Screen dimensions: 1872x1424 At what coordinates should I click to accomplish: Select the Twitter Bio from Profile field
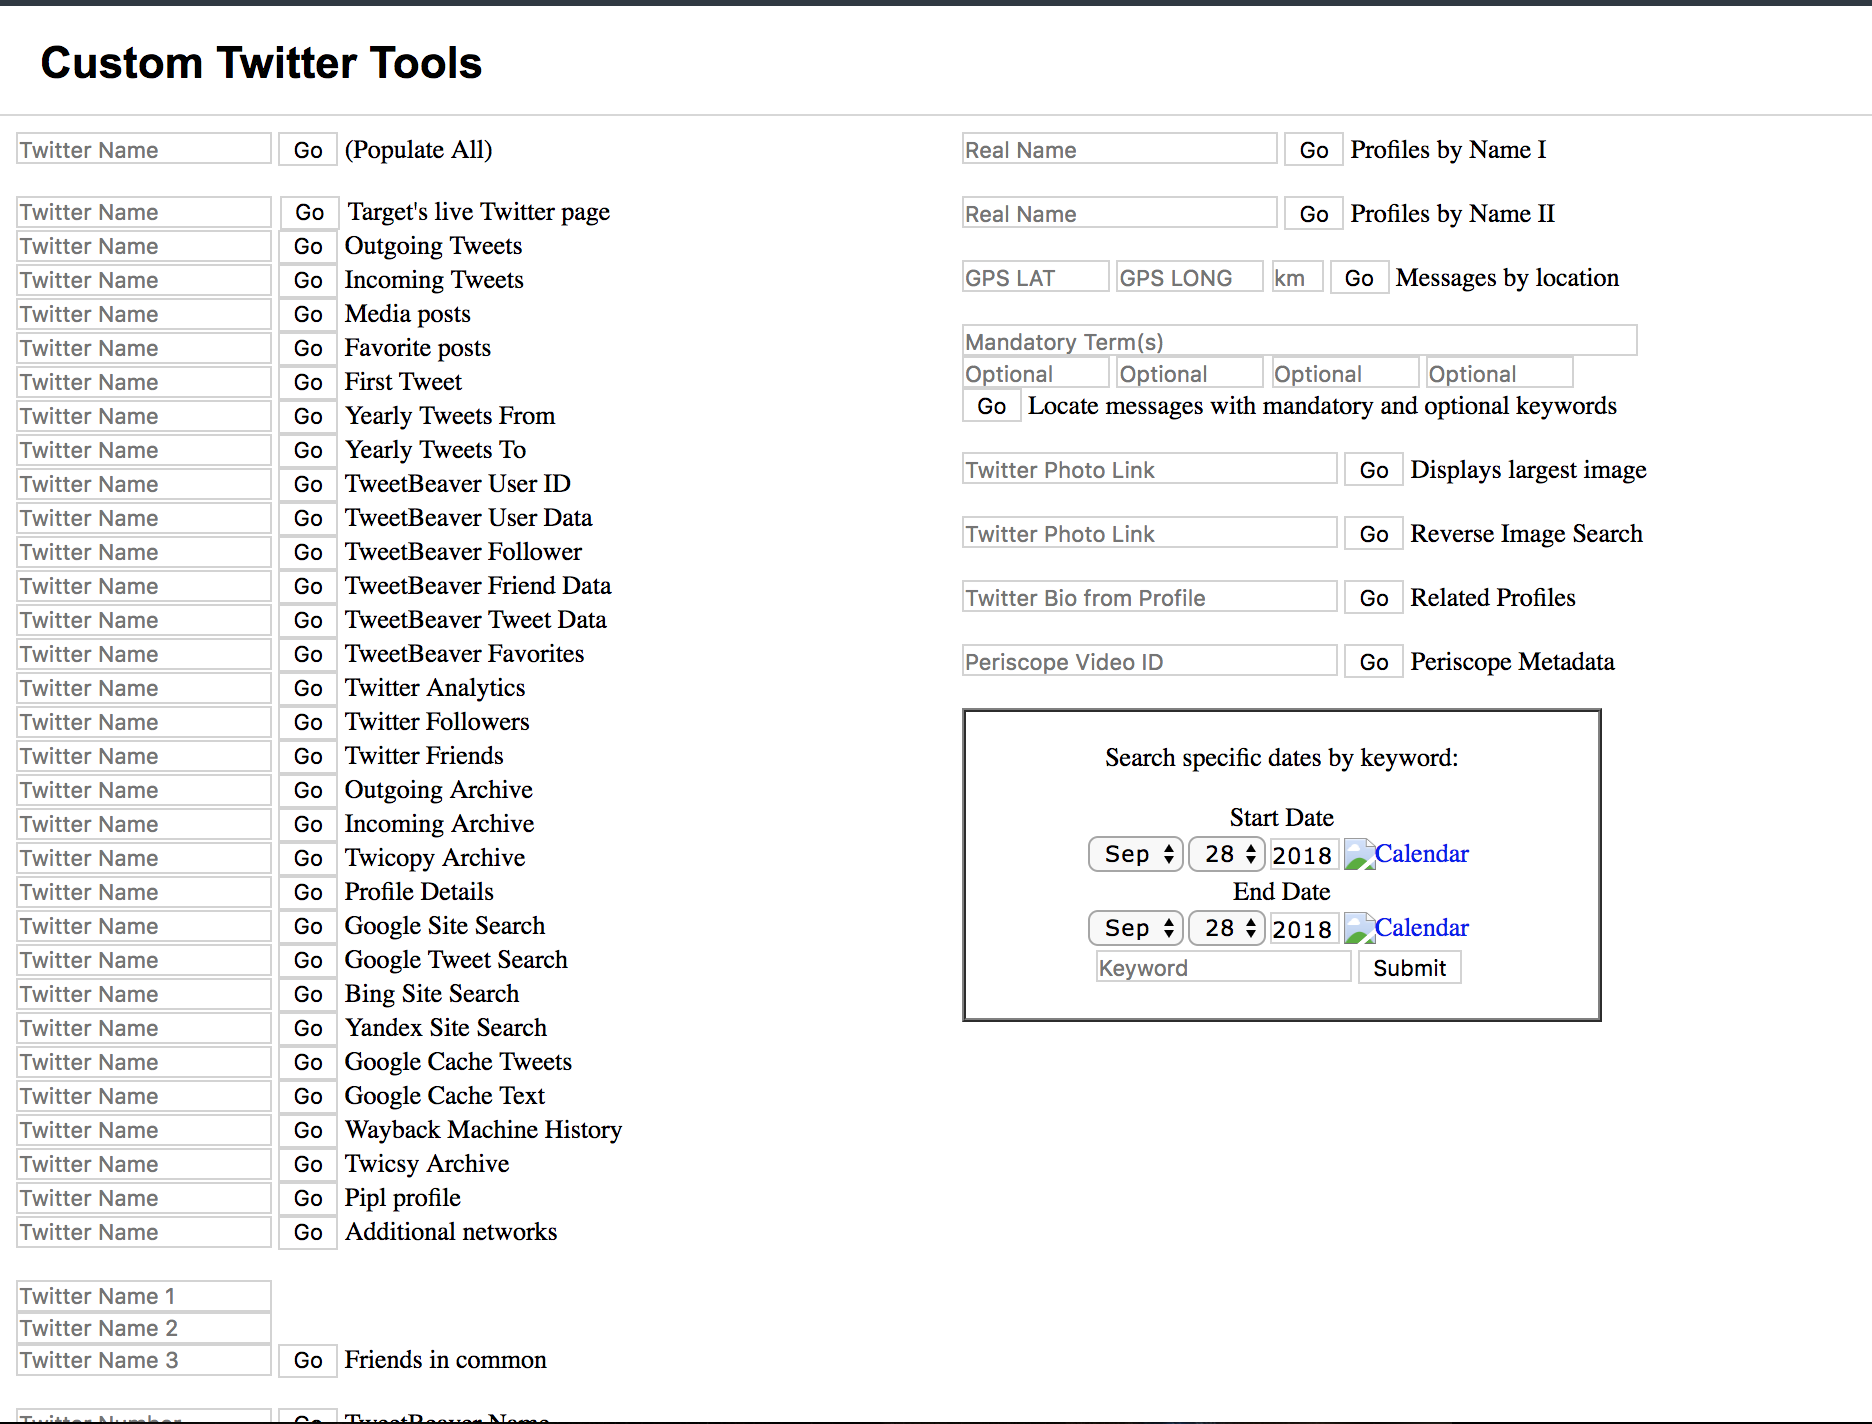click(x=1149, y=598)
